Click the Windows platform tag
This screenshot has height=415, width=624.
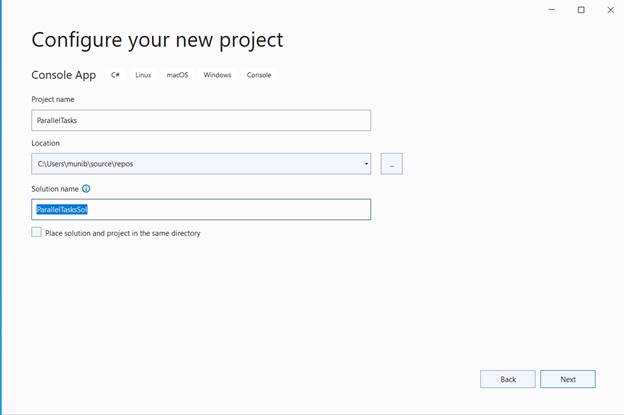tap(217, 75)
